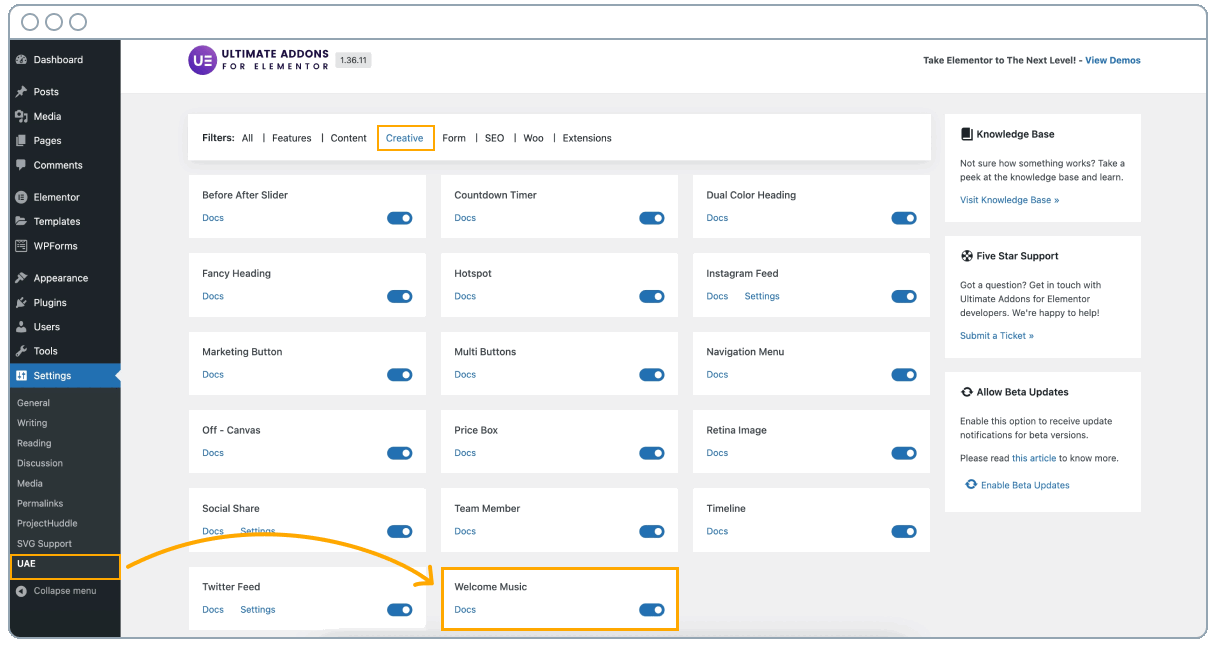Image resolution: width=1216 pixels, height=651 pixels.
Task: Toggle the Marketing Button switch
Action: [x=400, y=375]
